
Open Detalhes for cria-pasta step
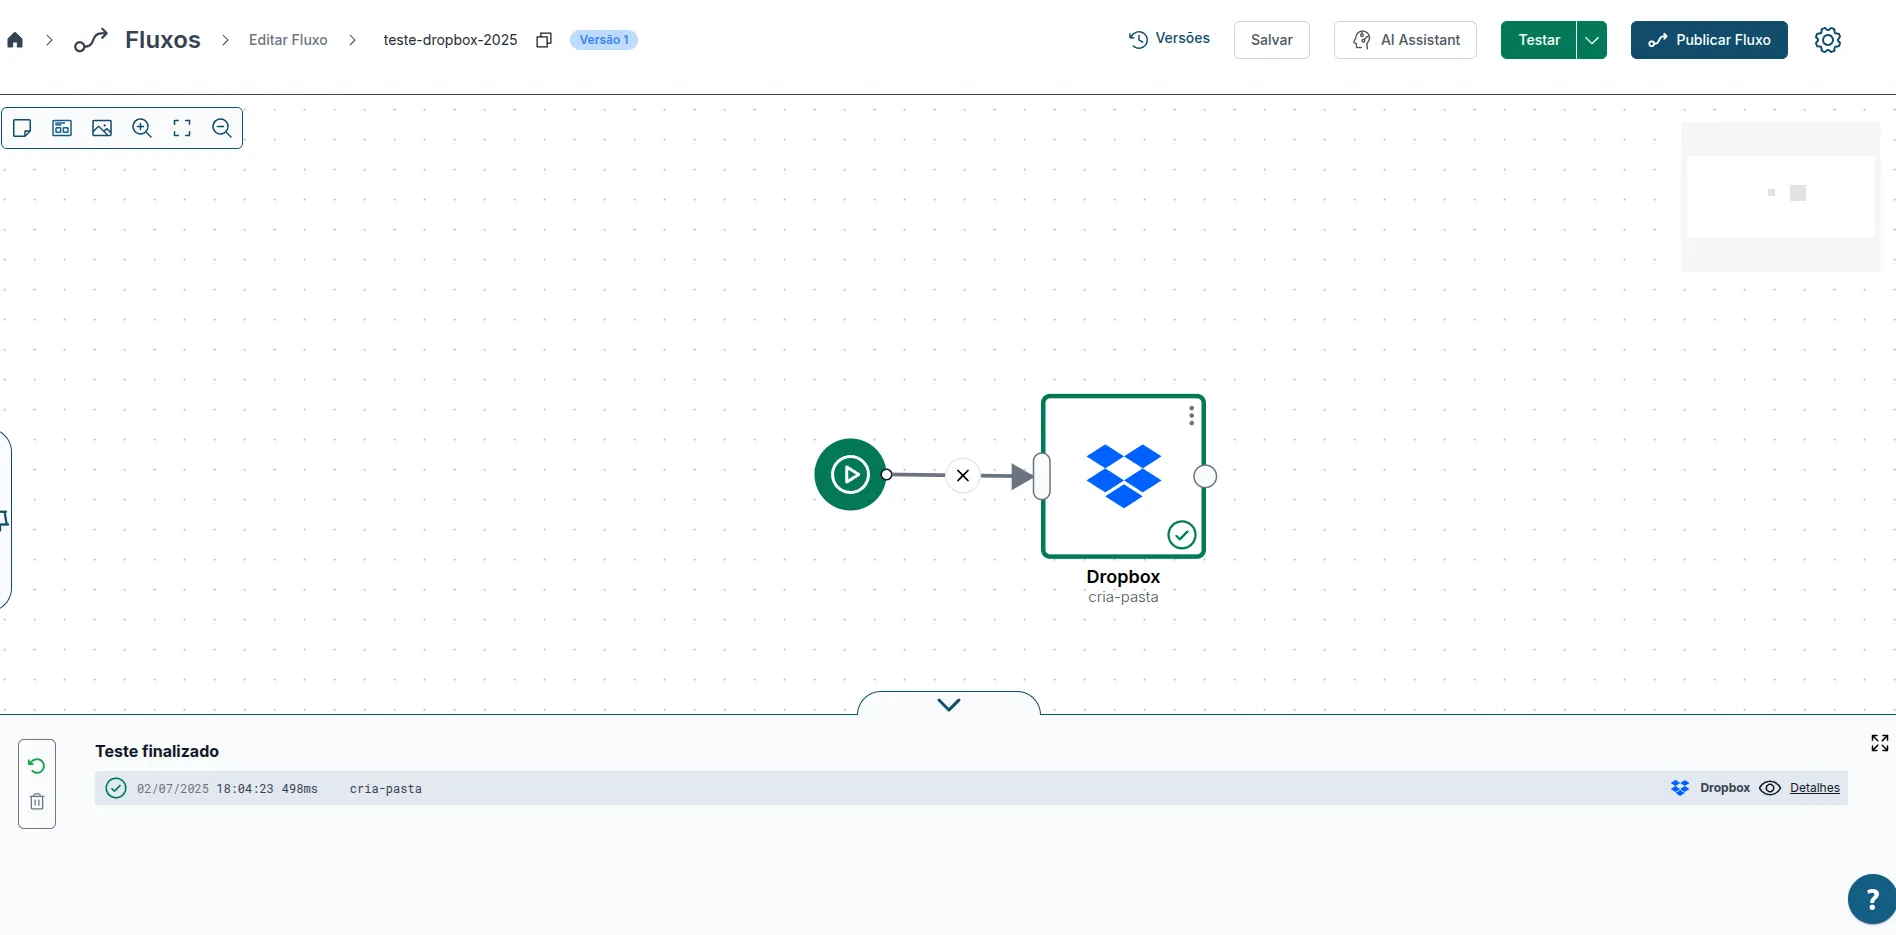[1815, 788]
